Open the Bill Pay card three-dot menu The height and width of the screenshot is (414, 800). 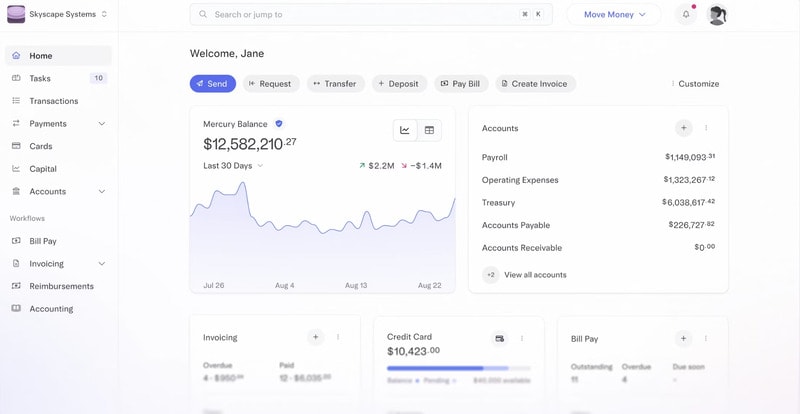706,338
